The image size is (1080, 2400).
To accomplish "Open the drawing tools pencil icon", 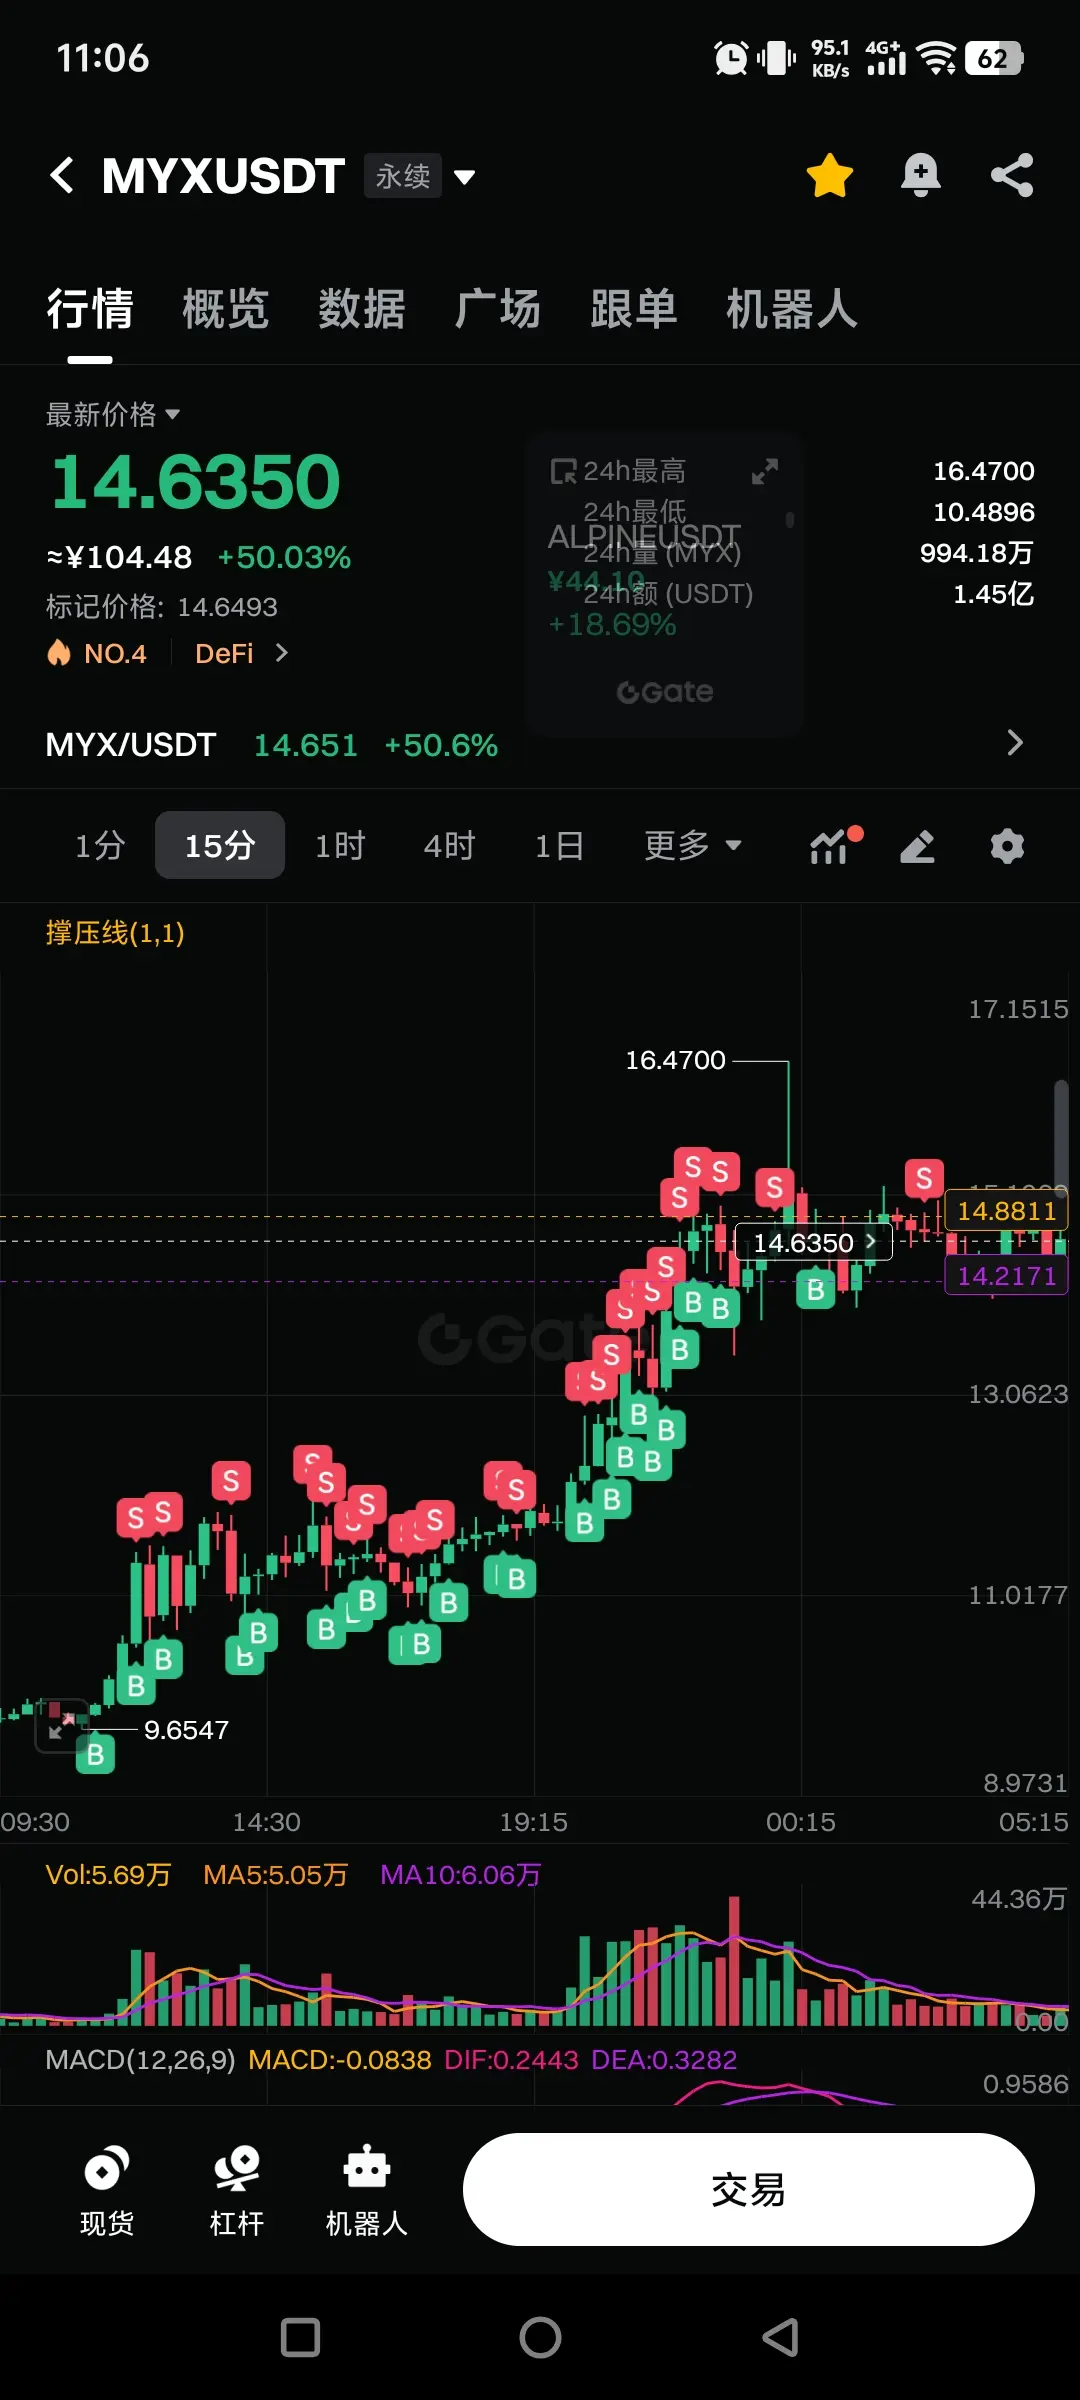I will pyautogui.click(x=917, y=846).
